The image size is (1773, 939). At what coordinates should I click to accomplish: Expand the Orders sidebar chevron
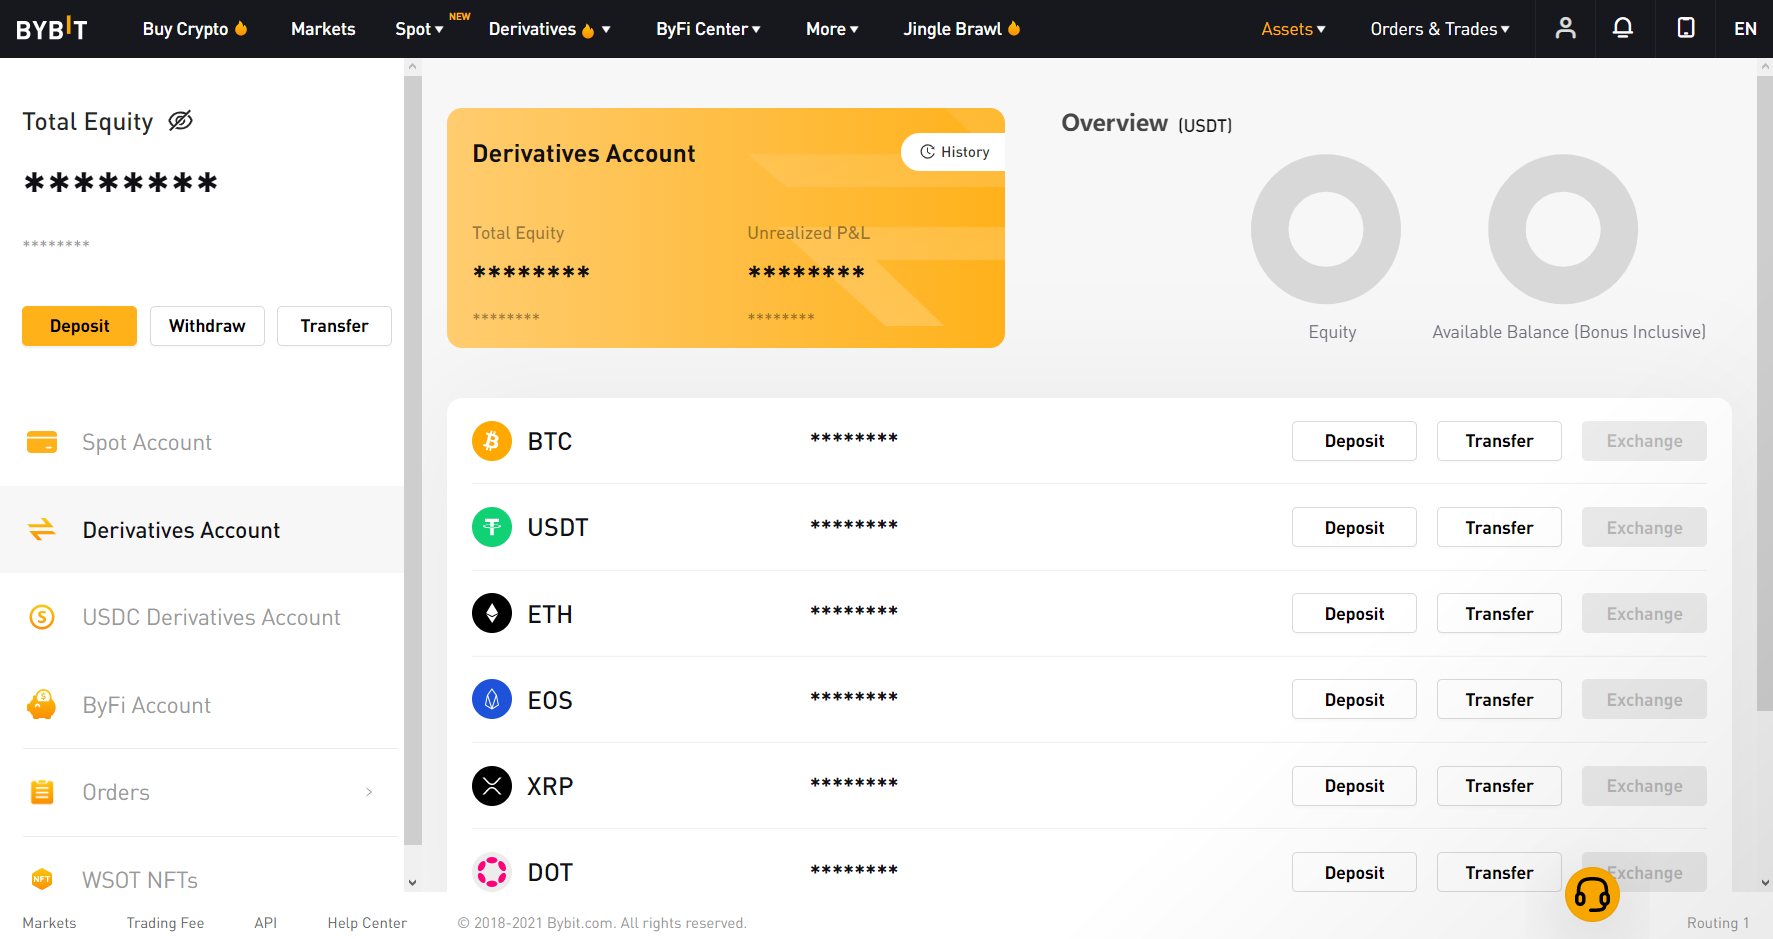pos(369,792)
